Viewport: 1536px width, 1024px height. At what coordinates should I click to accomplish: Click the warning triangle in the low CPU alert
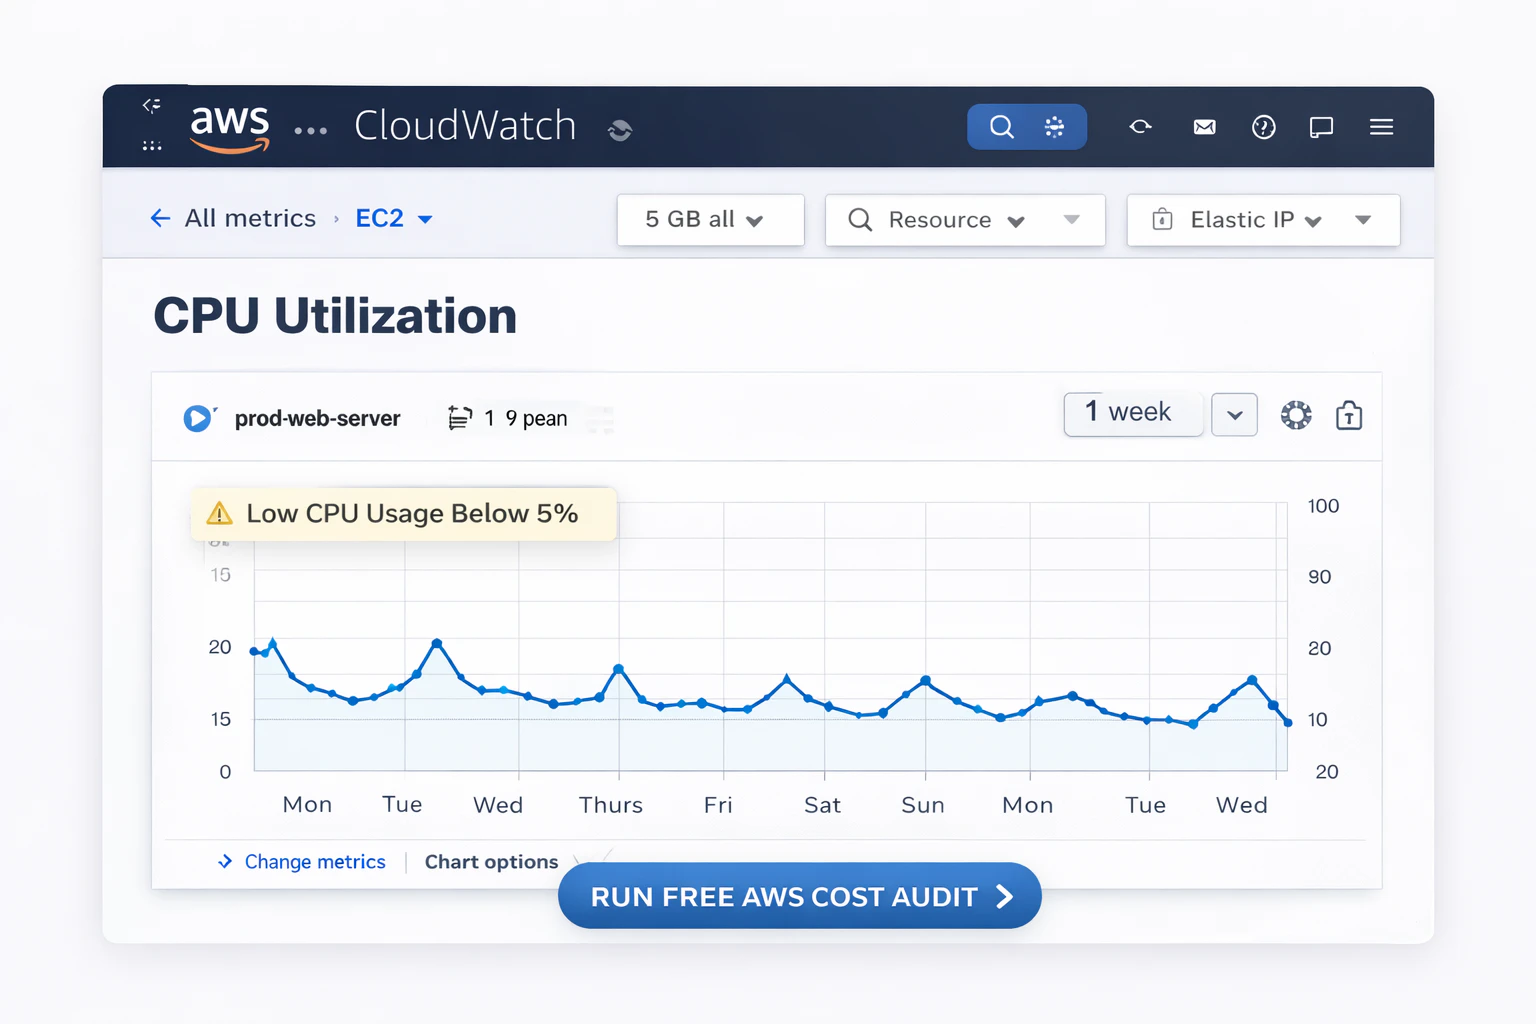point(219,514)
